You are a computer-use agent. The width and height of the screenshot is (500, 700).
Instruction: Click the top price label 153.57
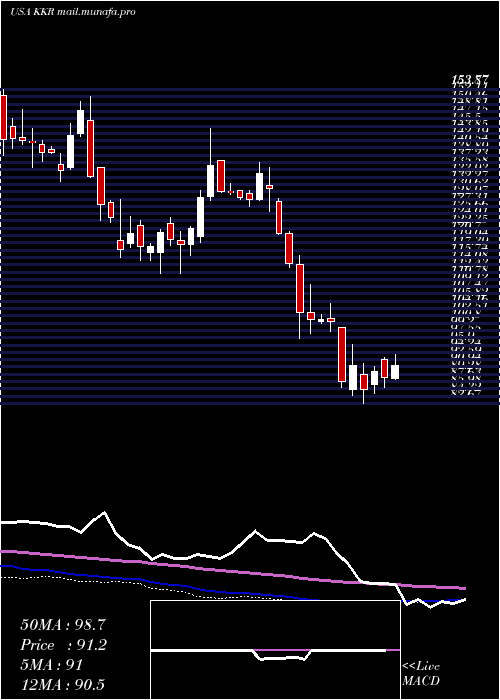click(470, 80)
